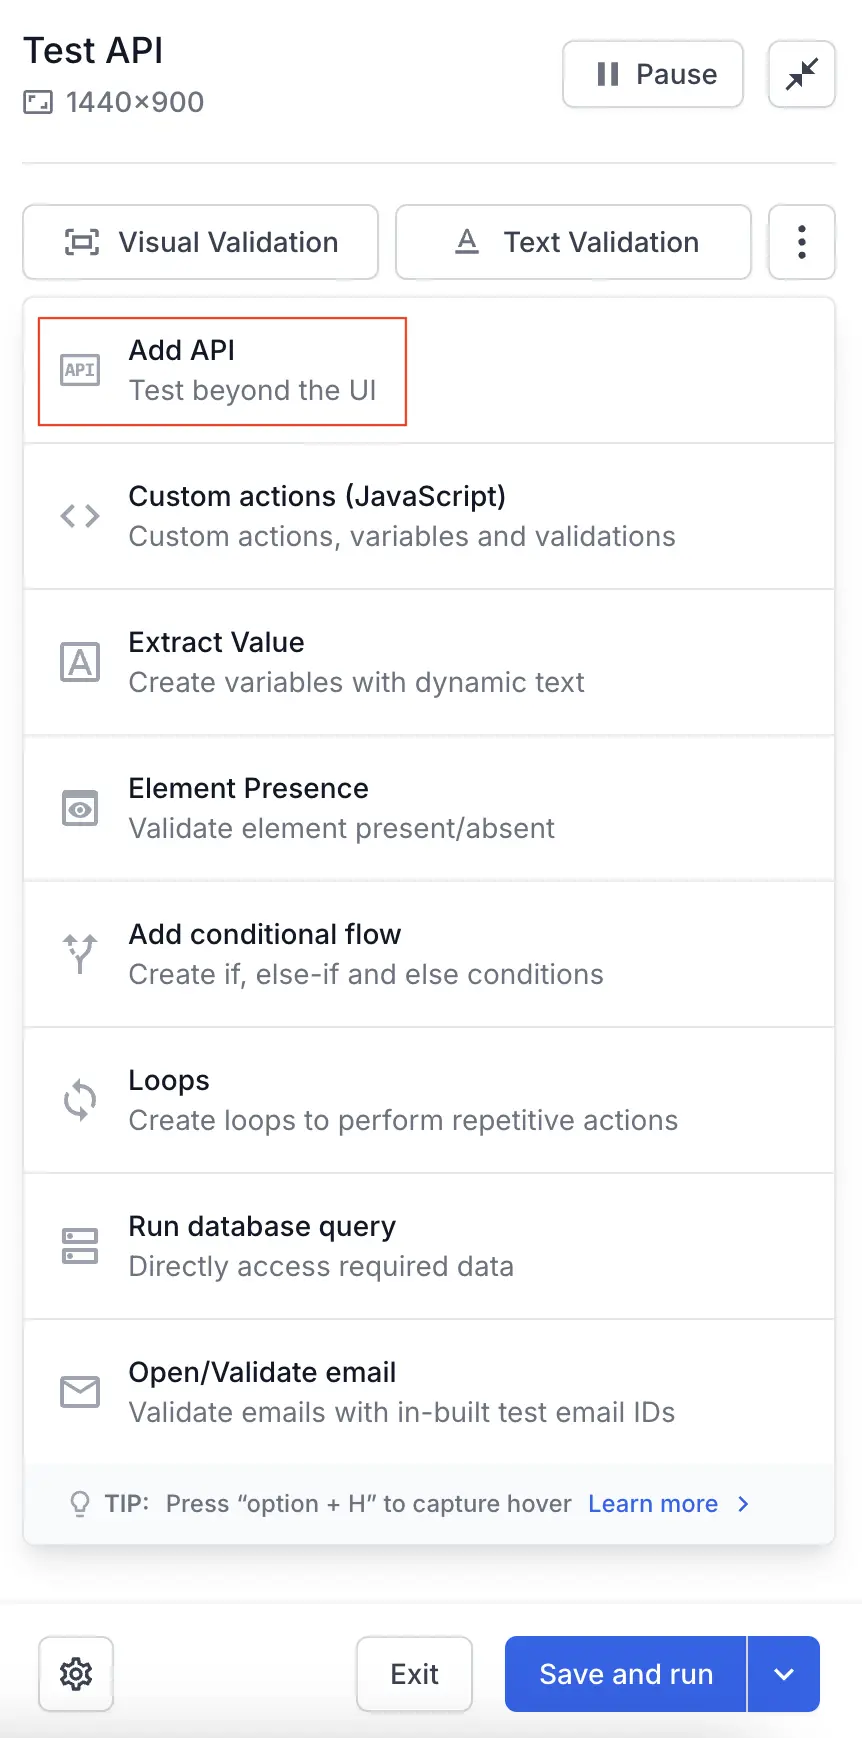Open the Learn more link
Viewport: 862px width, 1738px height.
coord(653,1504)
